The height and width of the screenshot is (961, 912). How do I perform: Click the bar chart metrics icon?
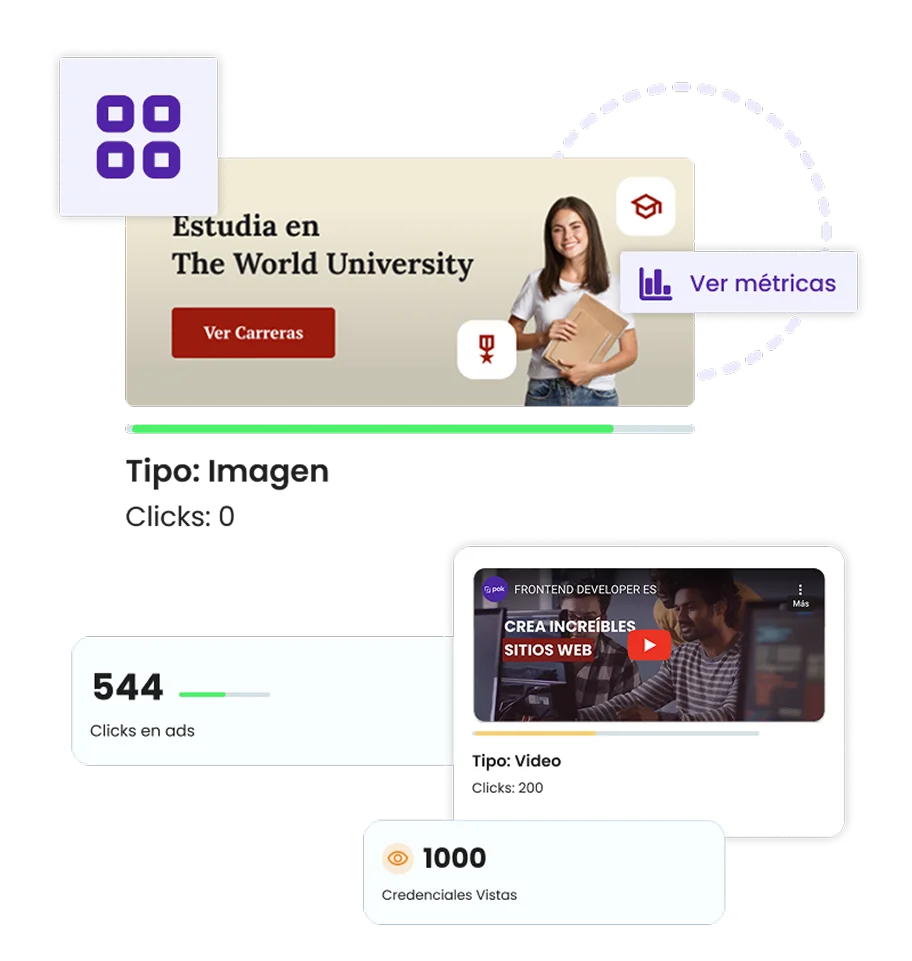655,283
